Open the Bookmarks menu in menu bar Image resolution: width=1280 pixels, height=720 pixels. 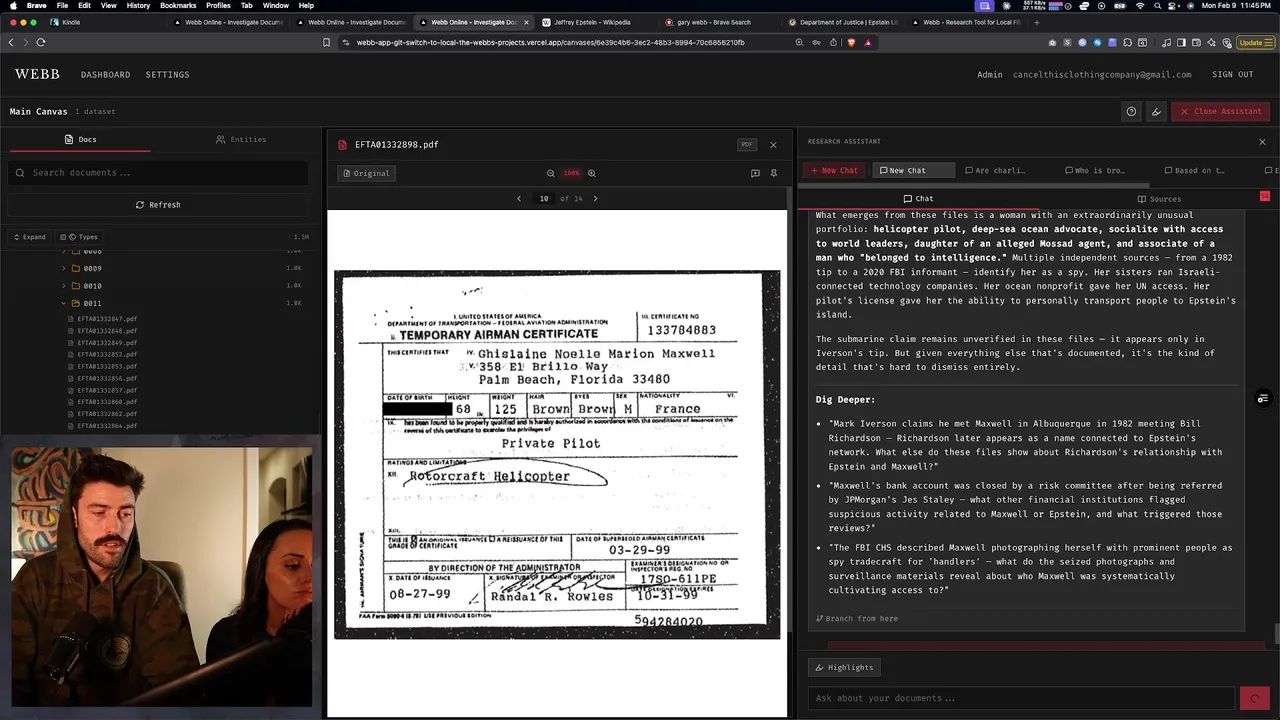tap(178, 6)
